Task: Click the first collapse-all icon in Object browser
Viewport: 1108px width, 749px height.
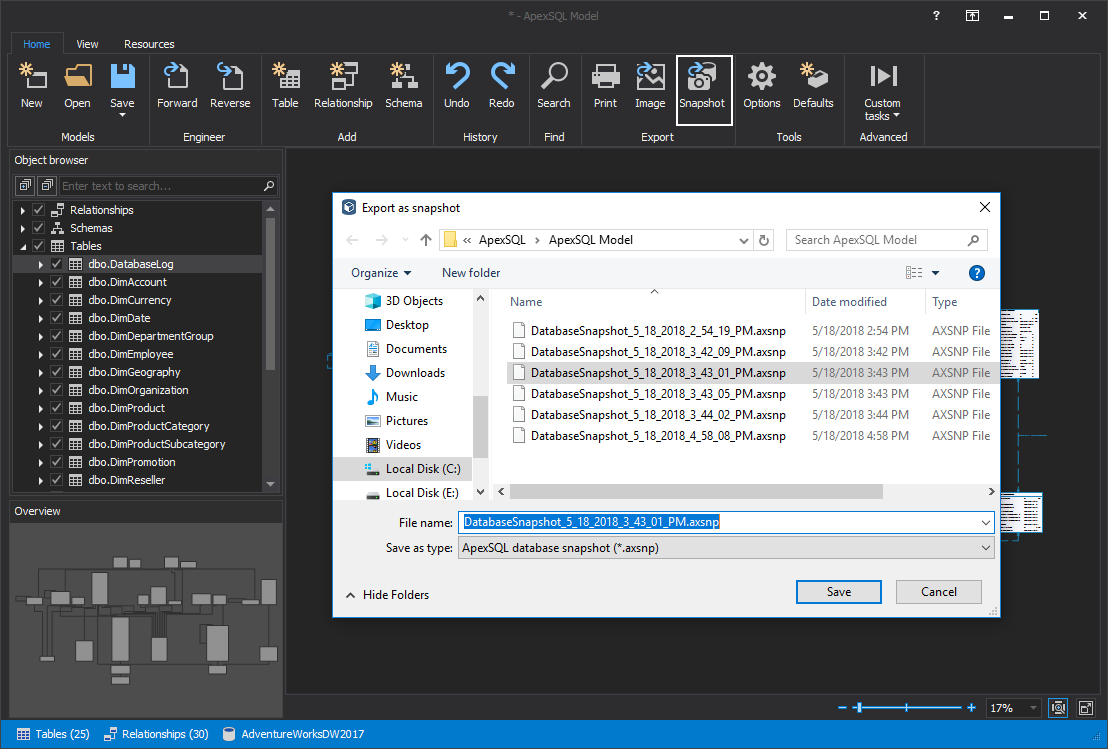Action: 25,186
